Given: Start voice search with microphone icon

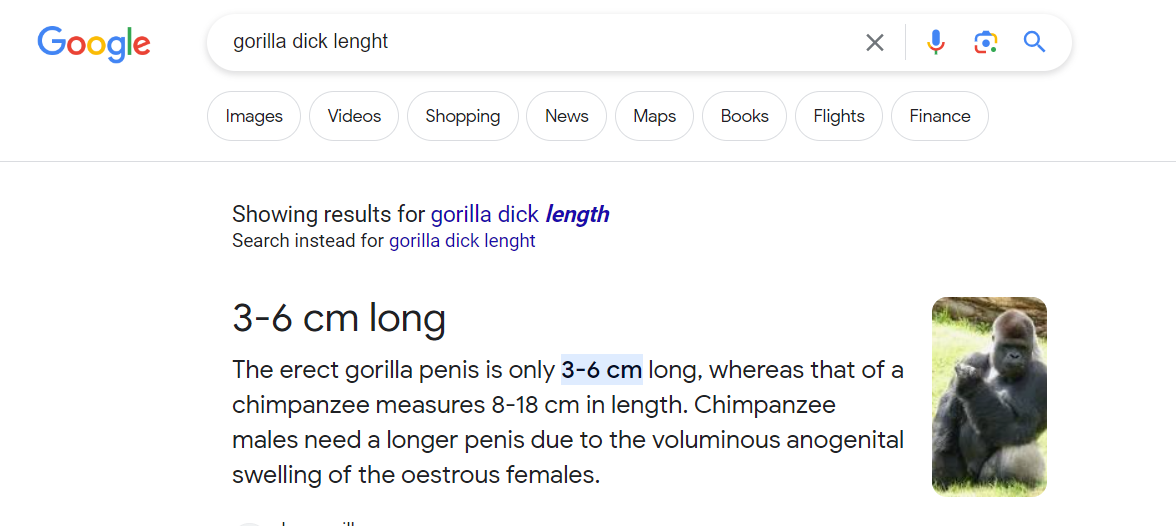Looking at the screenshot, I should click(935, 42).
